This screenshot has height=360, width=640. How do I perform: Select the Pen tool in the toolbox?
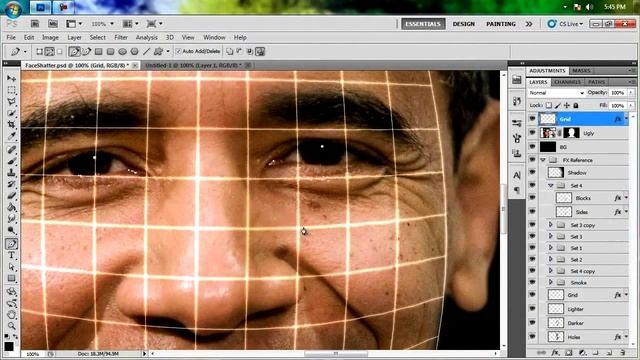coord(11,244)
